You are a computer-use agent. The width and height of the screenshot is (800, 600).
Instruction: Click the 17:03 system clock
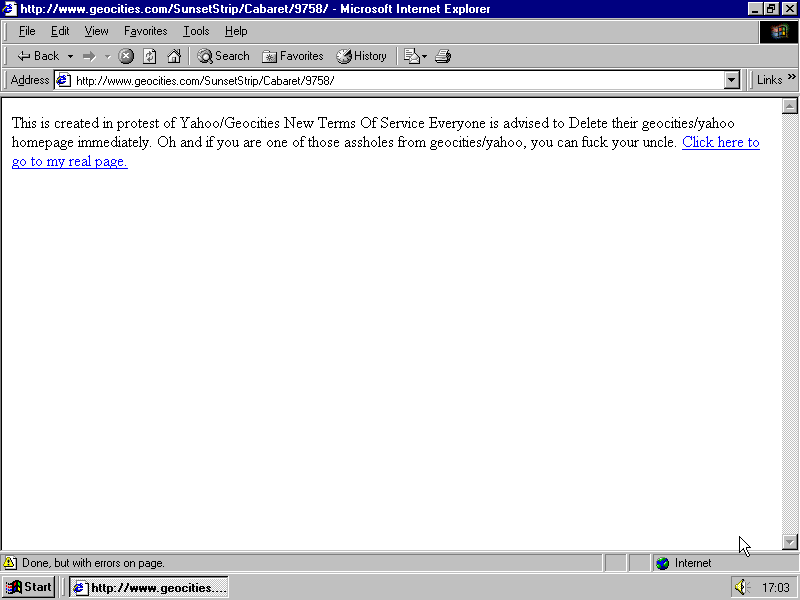click(x=776, y=588)
